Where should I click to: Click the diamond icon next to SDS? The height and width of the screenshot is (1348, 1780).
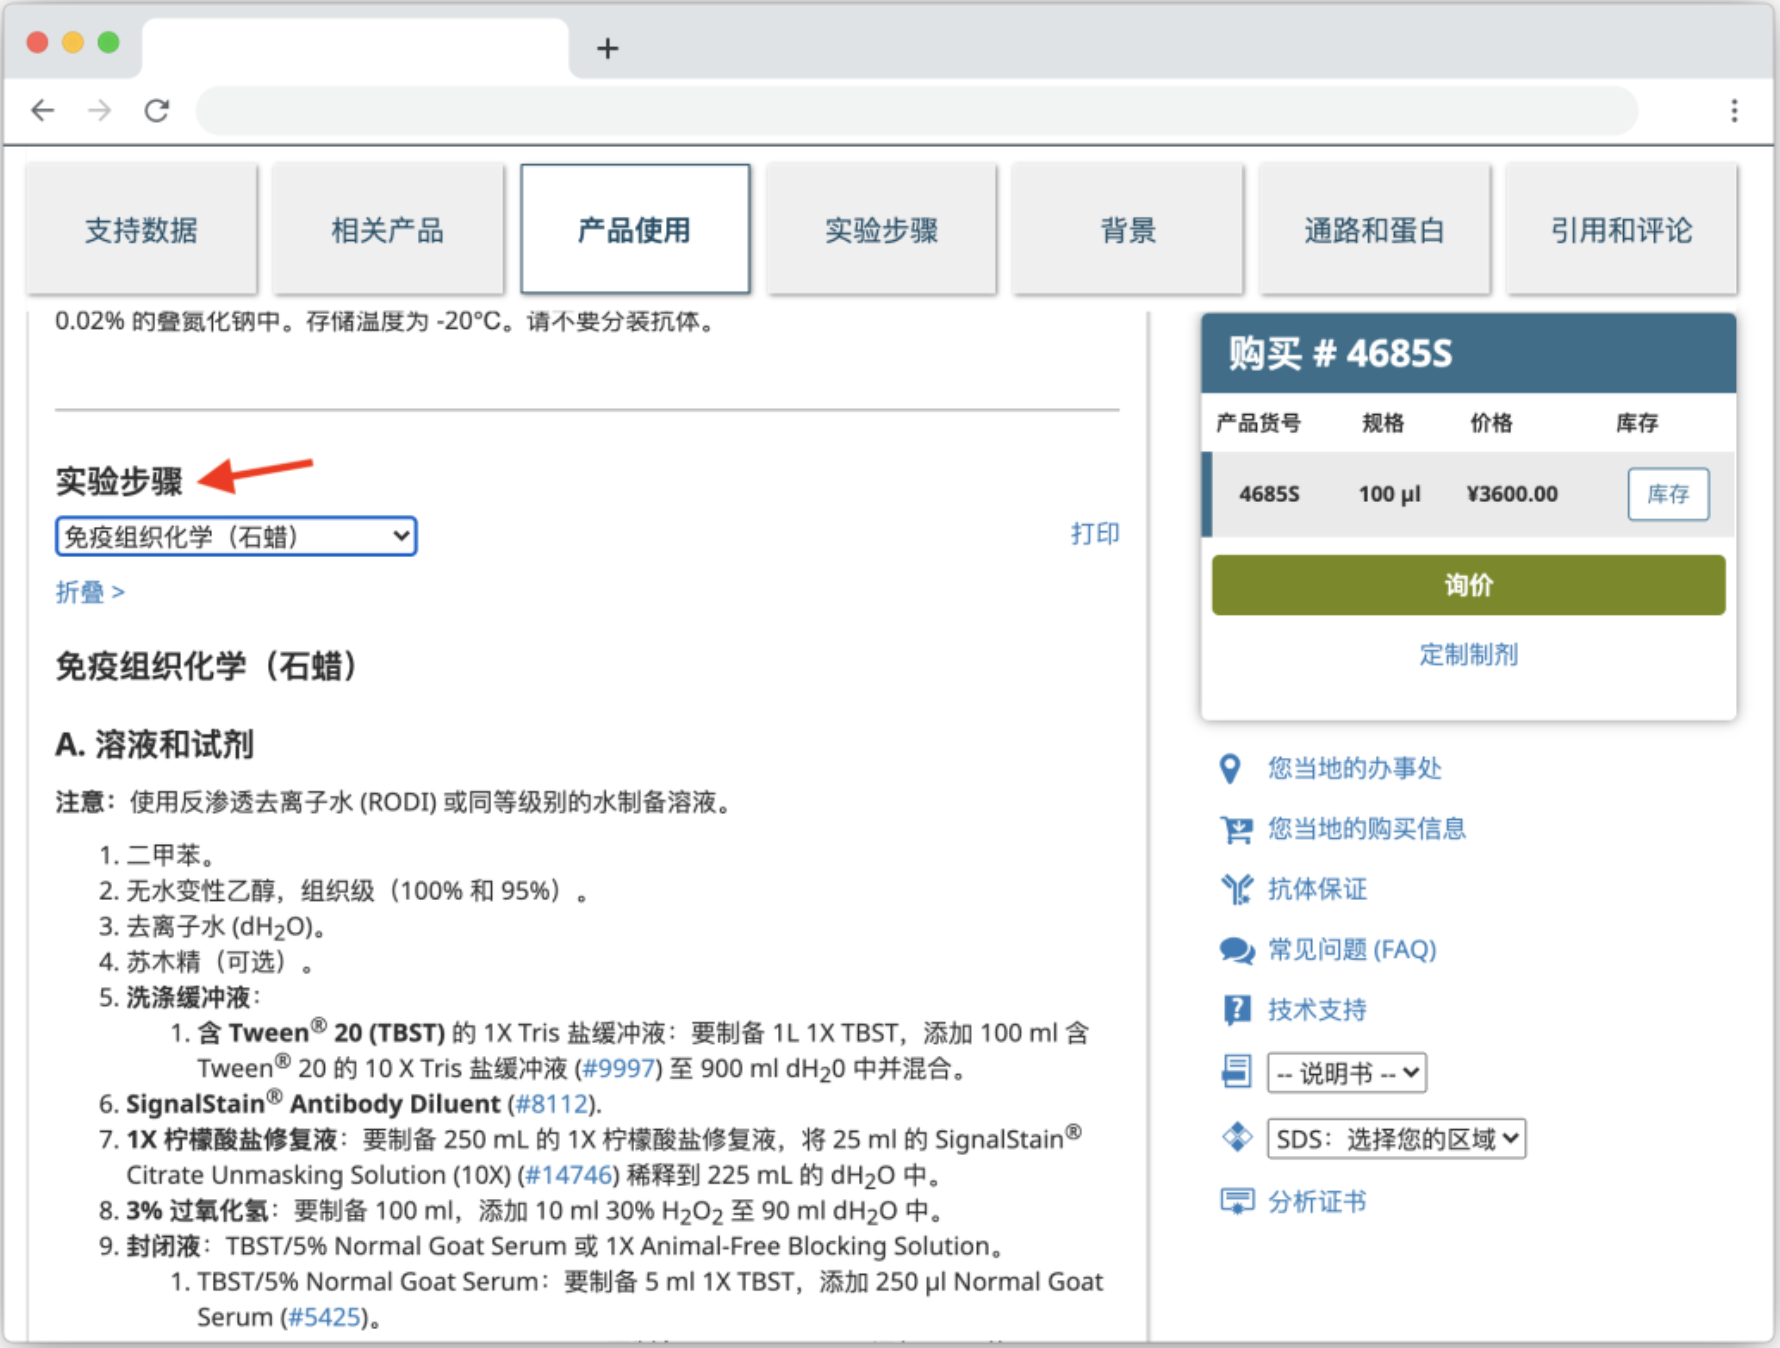[x=1236, y=1137]
